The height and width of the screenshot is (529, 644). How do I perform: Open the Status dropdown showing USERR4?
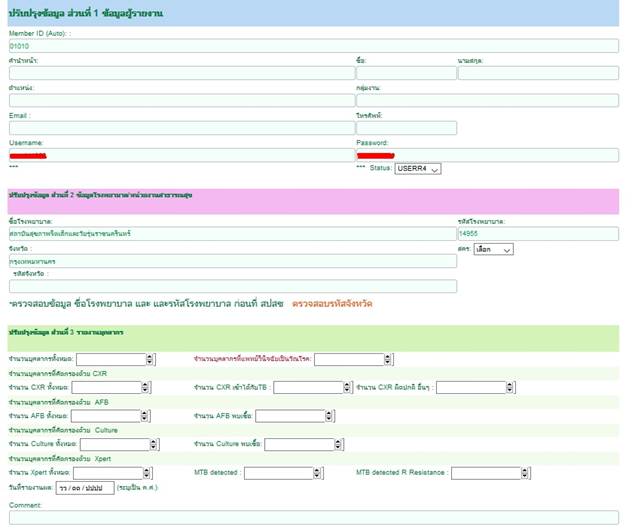pos(418,169)
